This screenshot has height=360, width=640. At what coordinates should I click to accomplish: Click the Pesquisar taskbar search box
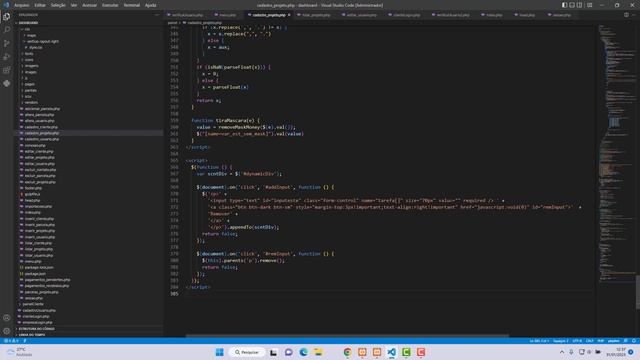pos(247,352)
